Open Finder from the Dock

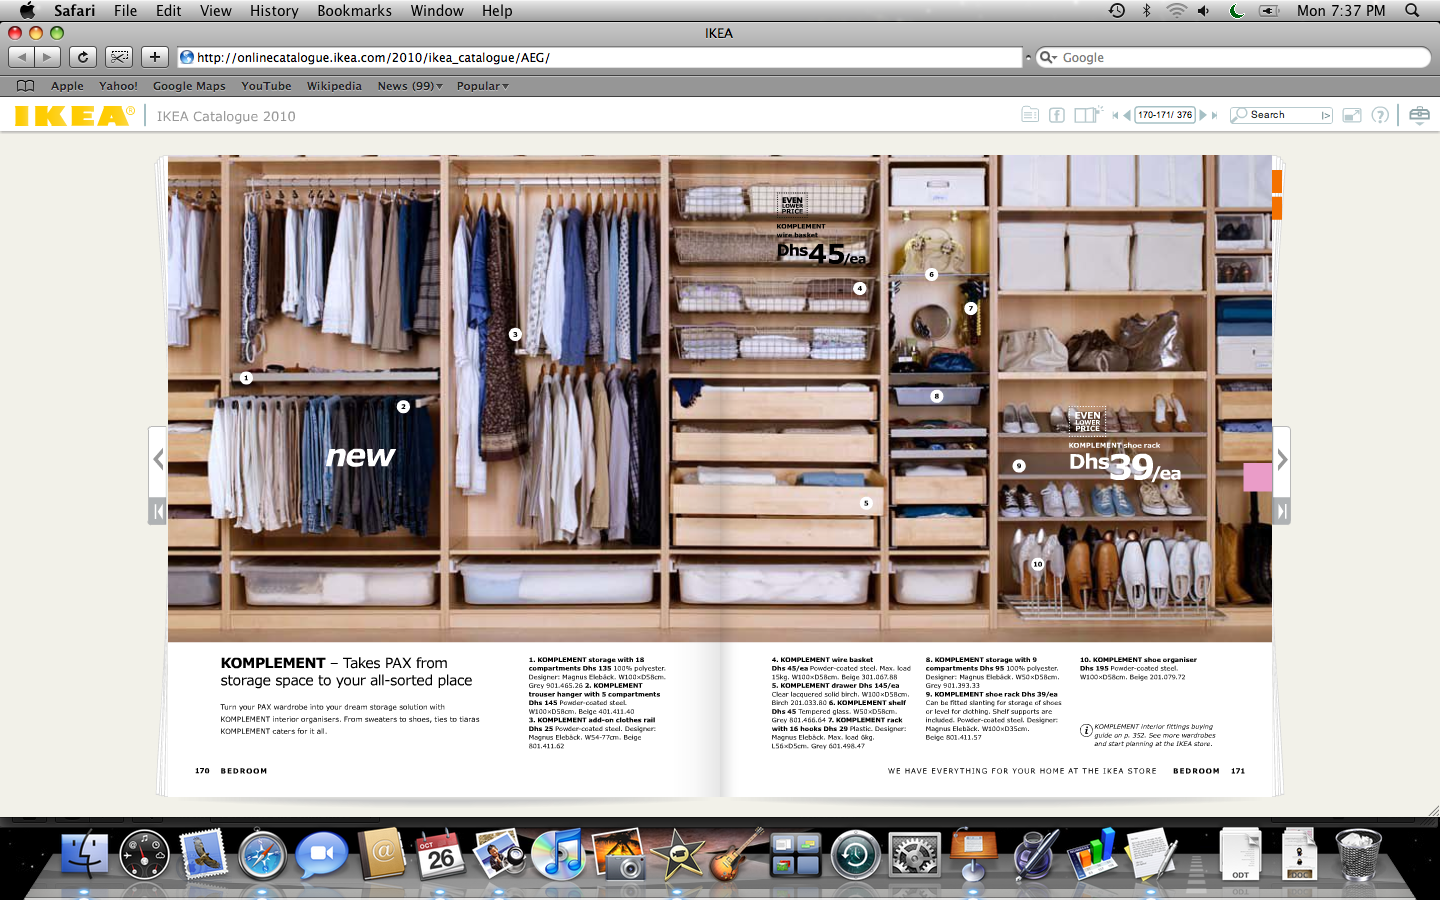click(85, 854)
